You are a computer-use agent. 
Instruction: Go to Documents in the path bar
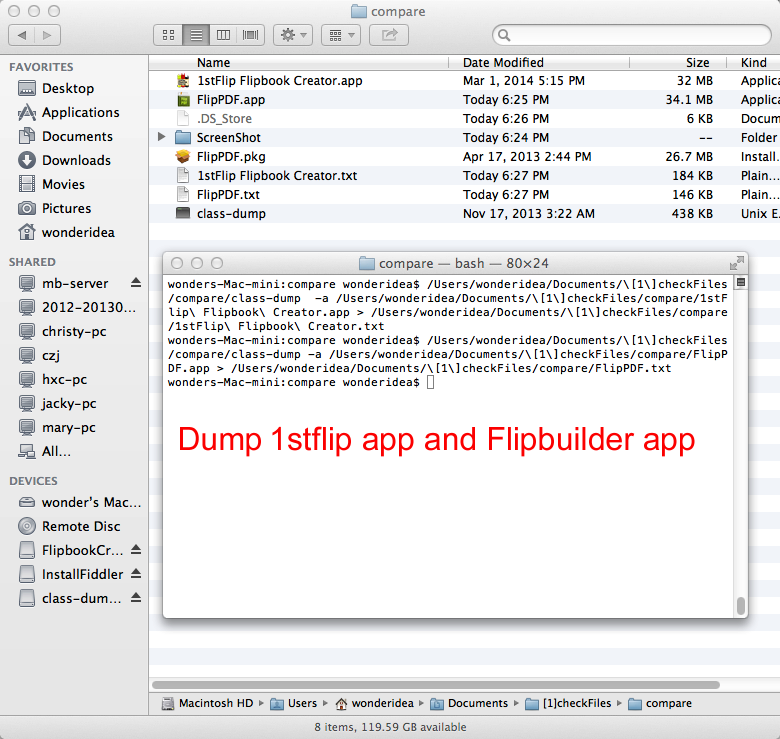477,703
